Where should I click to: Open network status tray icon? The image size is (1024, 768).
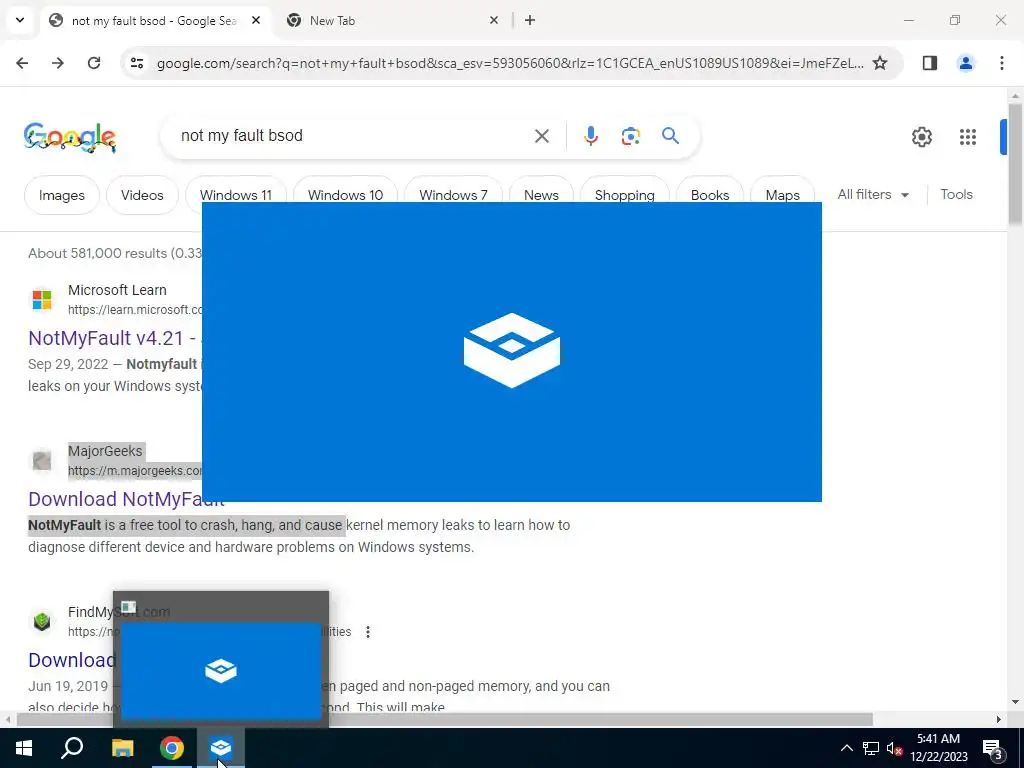click(x=871, y=748)
